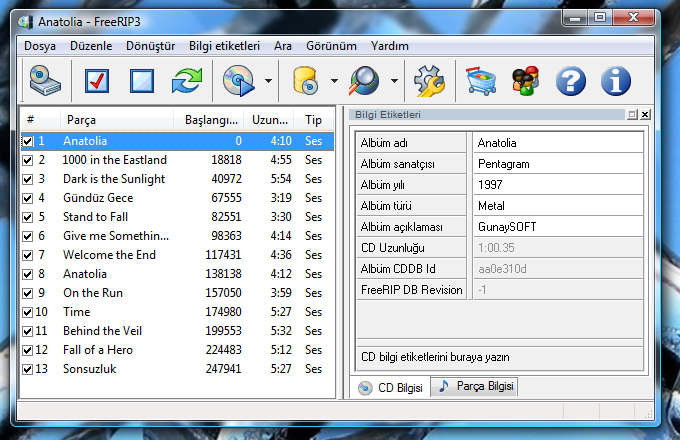Viewport: 680px width, 440px height.
Task: Toggle checkbox for track 8 Anatolia
Action: 28,274
